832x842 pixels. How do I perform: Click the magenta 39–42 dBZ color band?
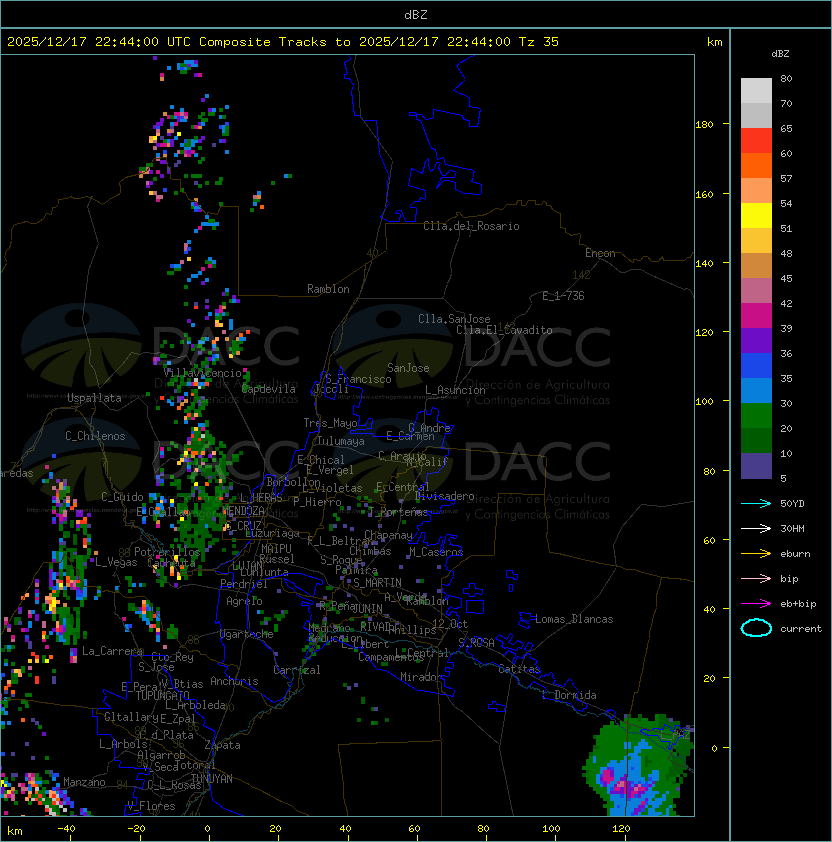pos(756,315)
